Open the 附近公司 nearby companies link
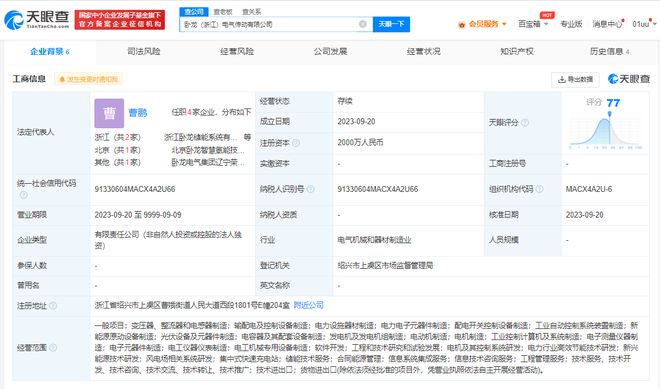Viewport: 660px width, 389px height. 309,305
